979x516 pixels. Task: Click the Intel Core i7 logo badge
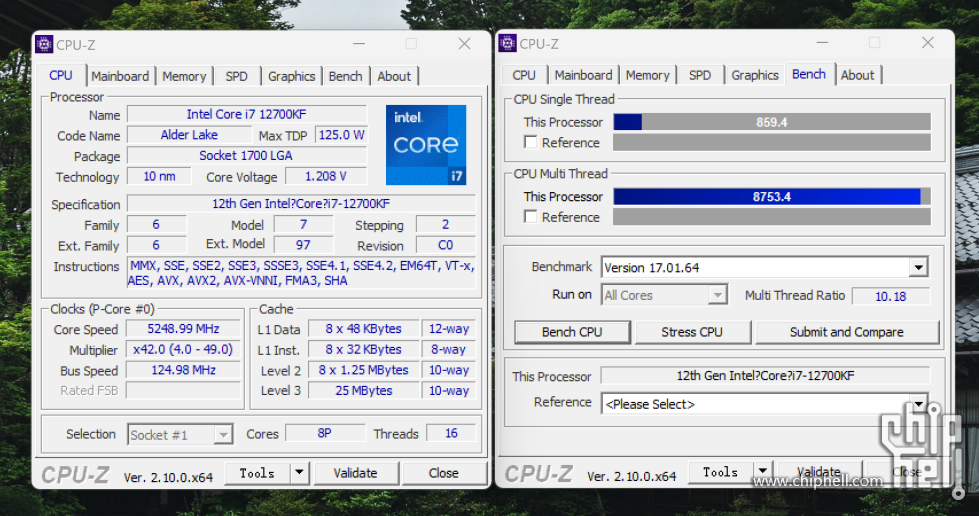tap(426, 145)
